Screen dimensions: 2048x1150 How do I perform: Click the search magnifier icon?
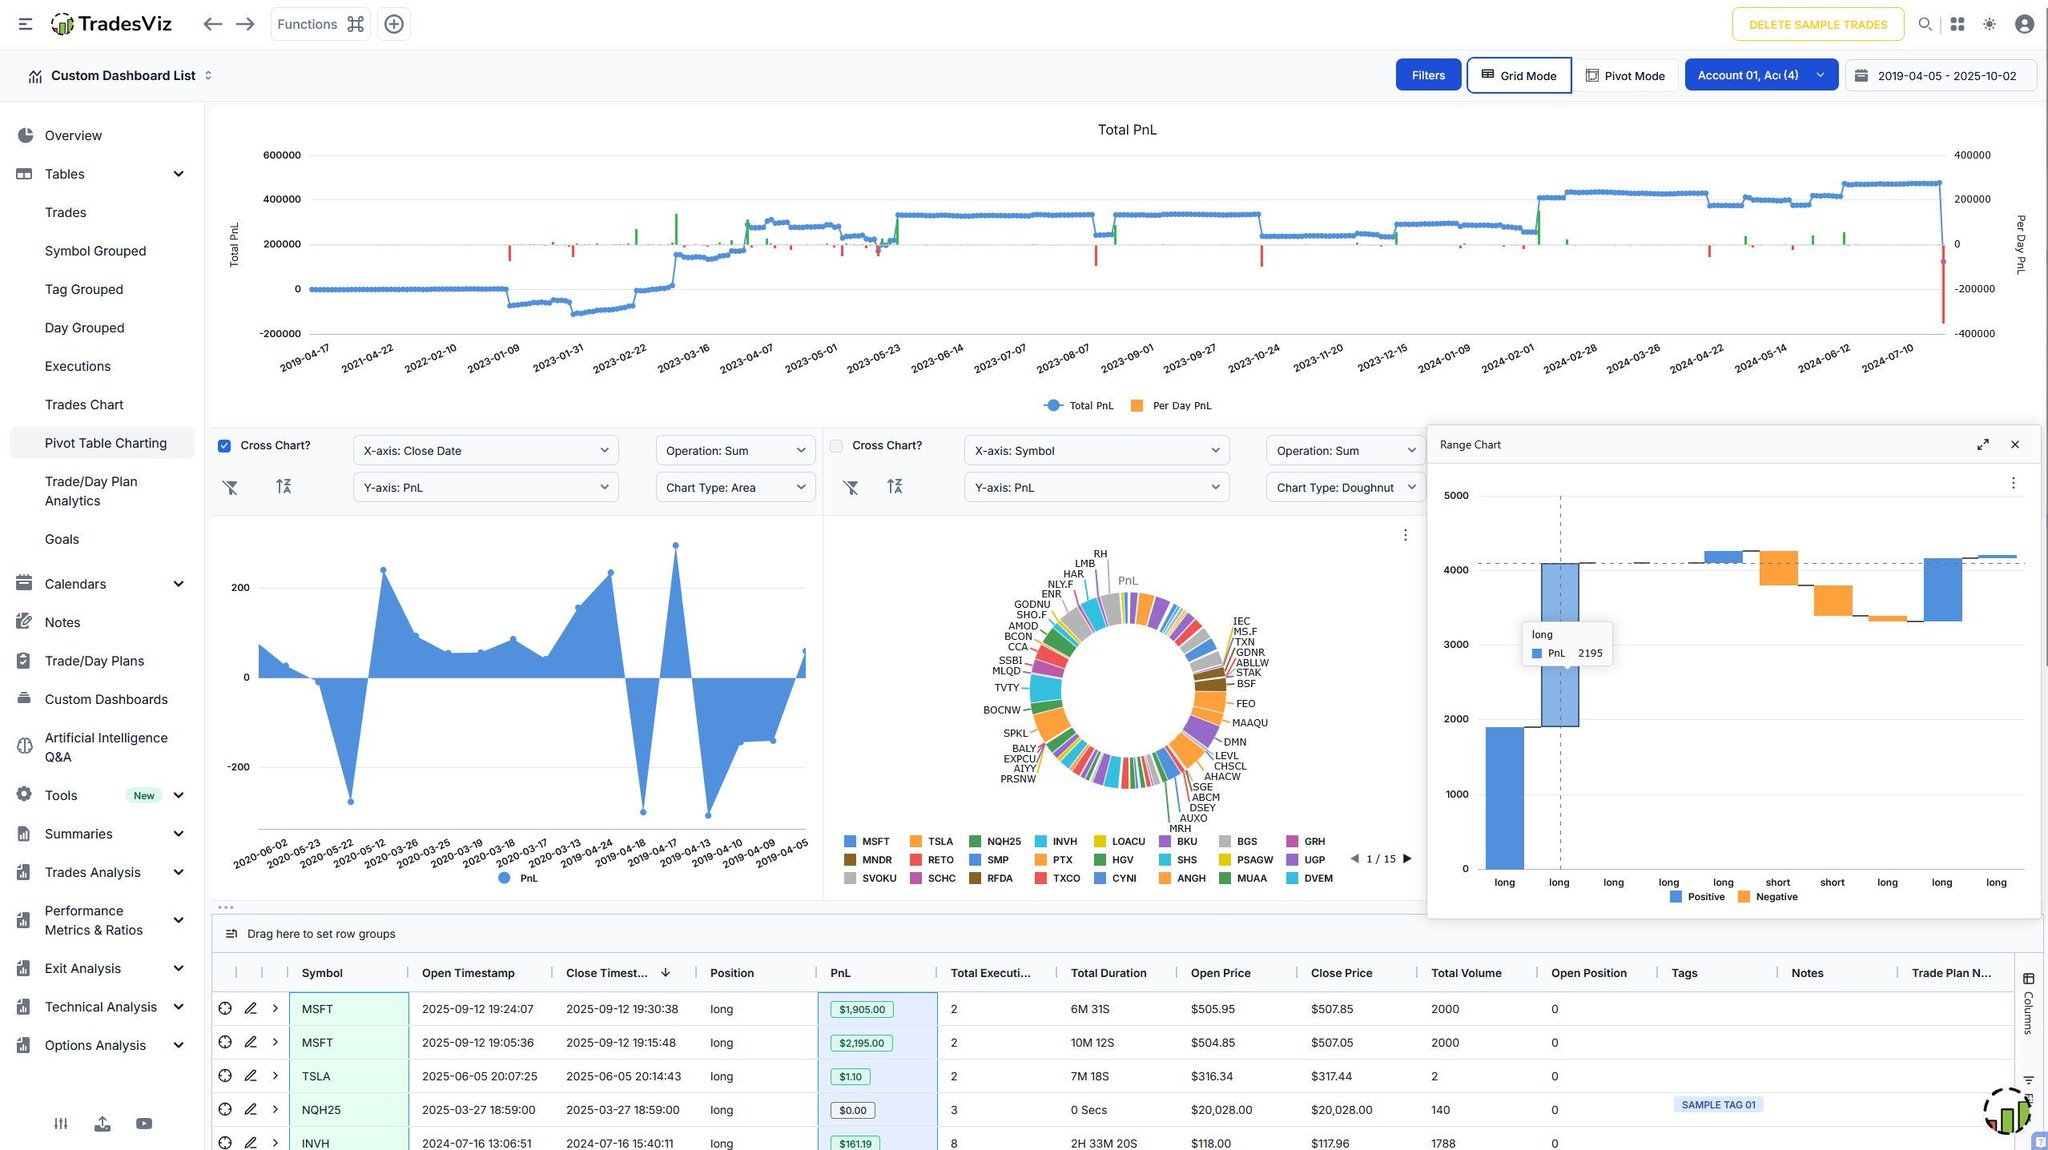coord(1925,24)
